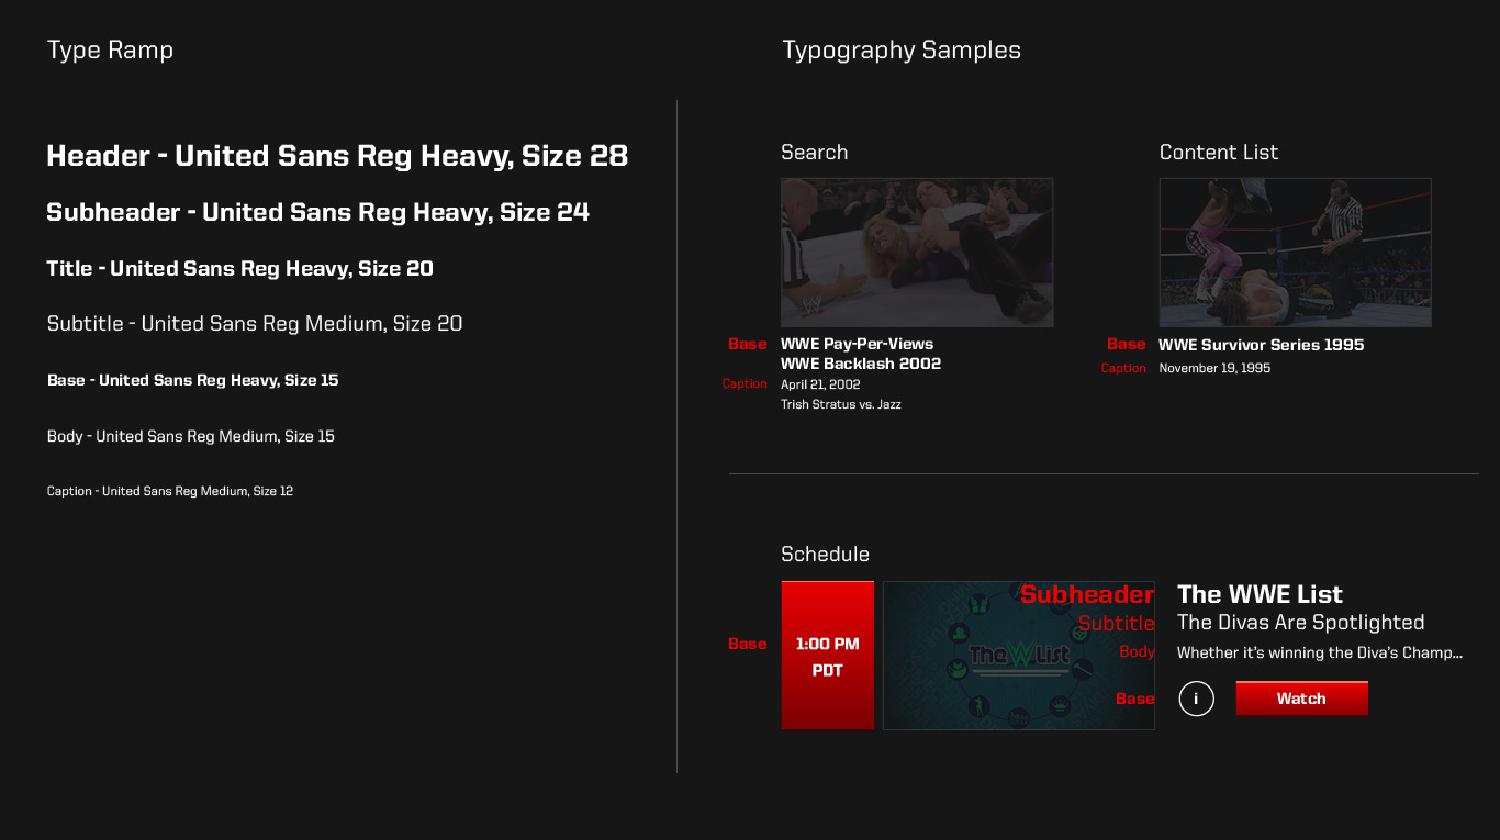Select the Body Medium Size 15 line
This screenshot has width=1500, height=840.
[x=190, y=436]
